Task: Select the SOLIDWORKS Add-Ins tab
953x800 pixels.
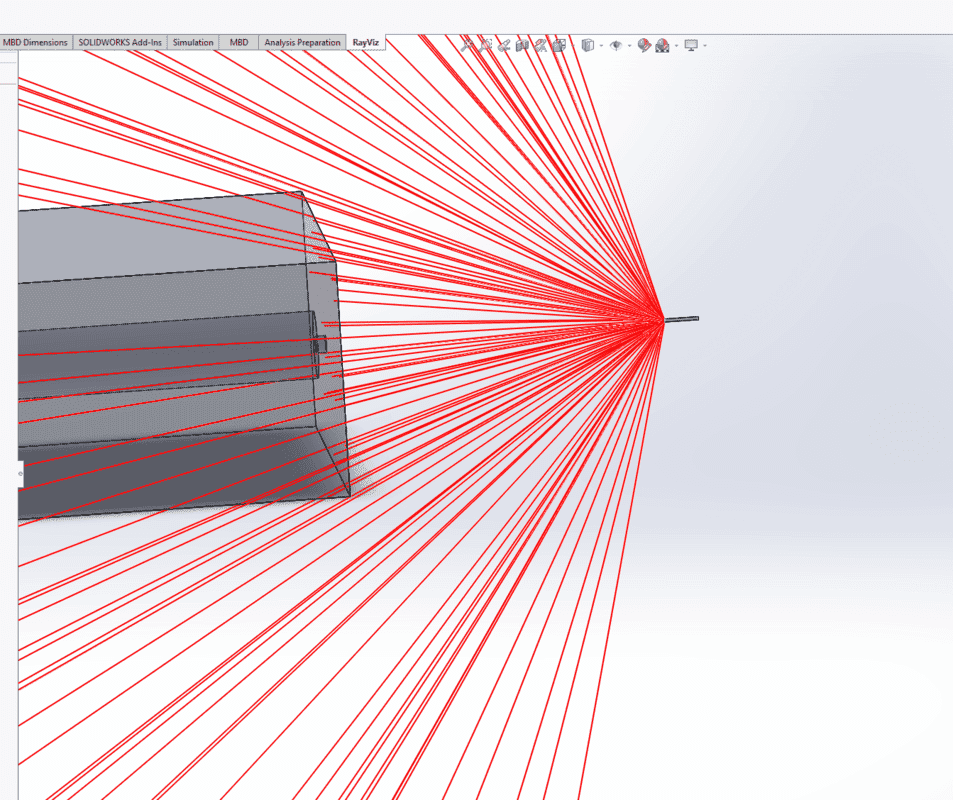Action: (x=120, y=42)
